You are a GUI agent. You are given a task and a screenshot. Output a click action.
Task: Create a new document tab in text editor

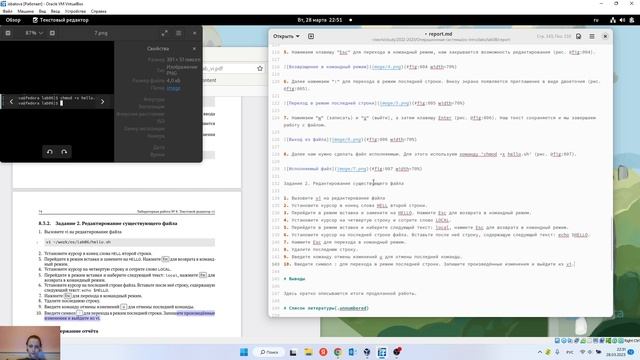[x=311, y=36]
